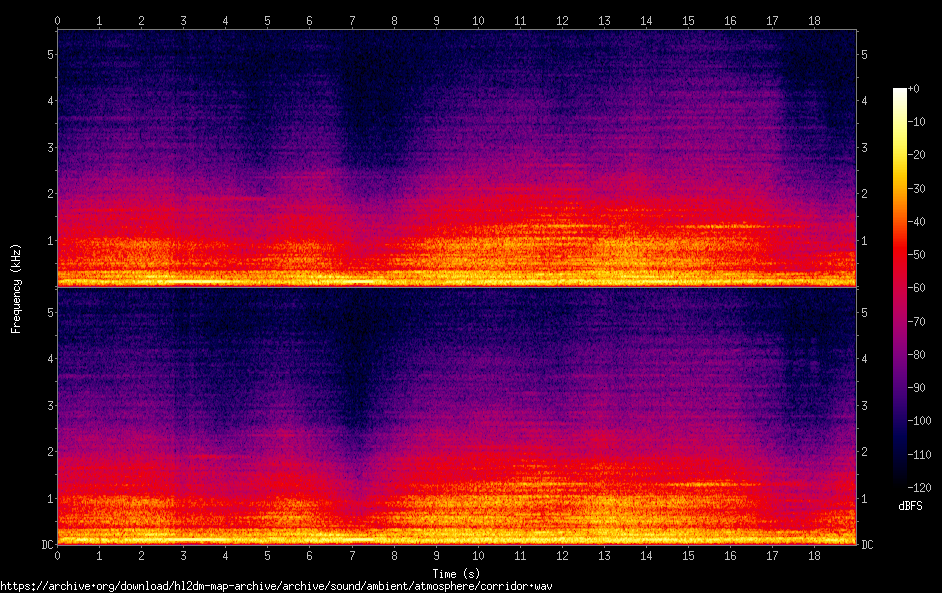
Task: Click the white top of the color bar
Action: (x=900, y=95)
